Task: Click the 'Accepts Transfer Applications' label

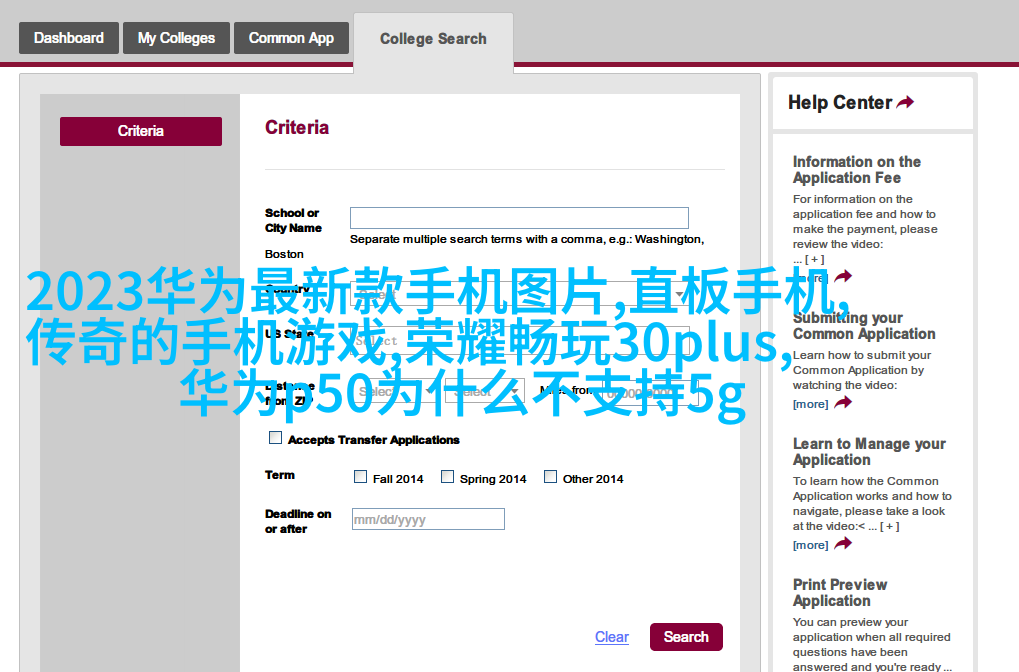Action: (x=374, y=440)
